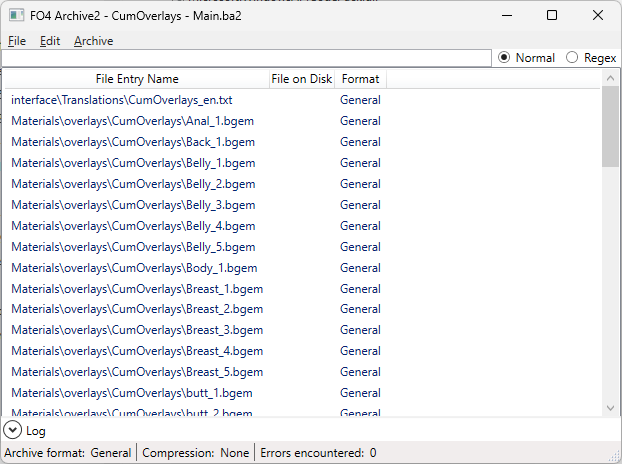Click the scroll down arrow of file list

tap(610, 407)
